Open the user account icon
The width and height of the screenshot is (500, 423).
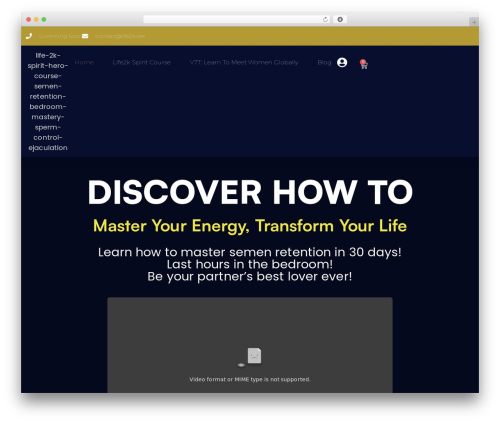pos(342,62)
